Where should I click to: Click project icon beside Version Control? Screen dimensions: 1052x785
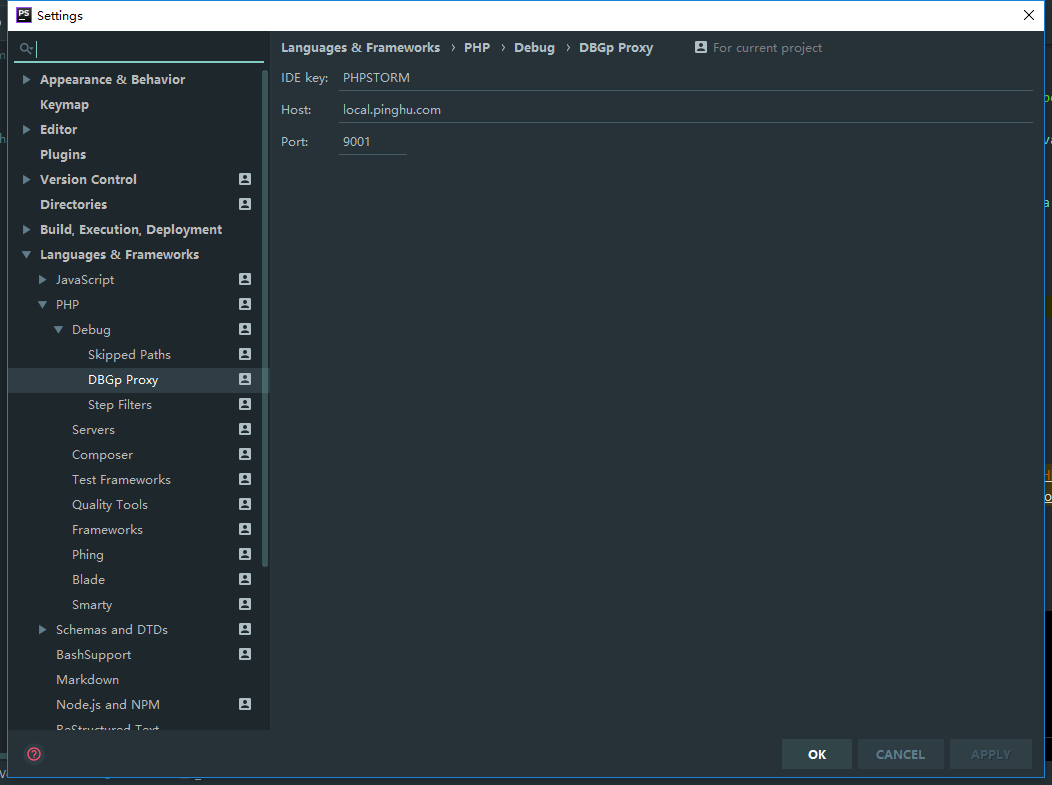[x=245, y=179]
